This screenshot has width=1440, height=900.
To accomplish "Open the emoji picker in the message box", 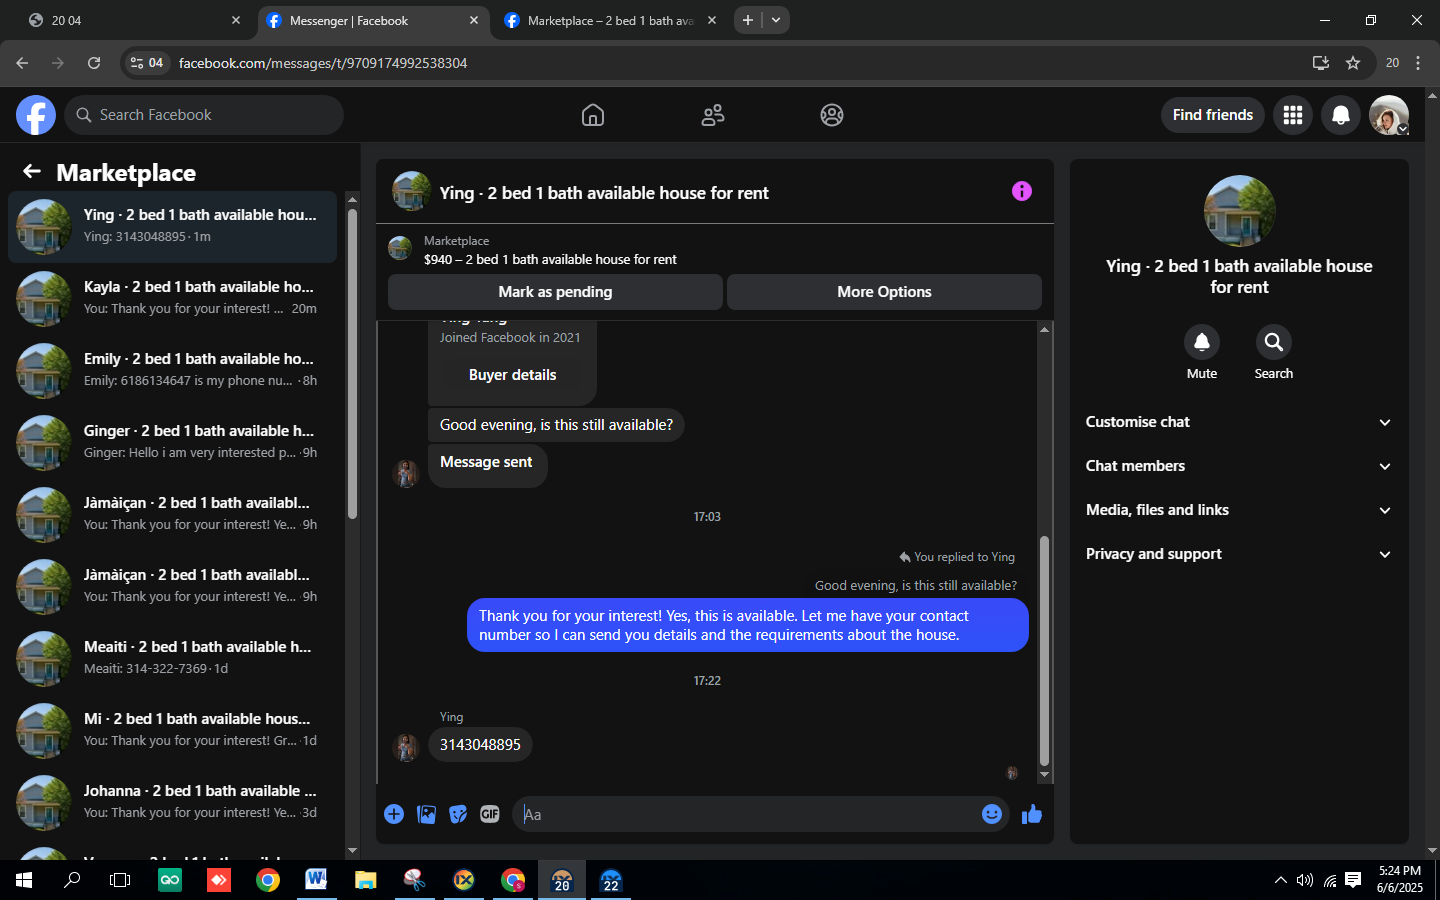I will [992, 814].
